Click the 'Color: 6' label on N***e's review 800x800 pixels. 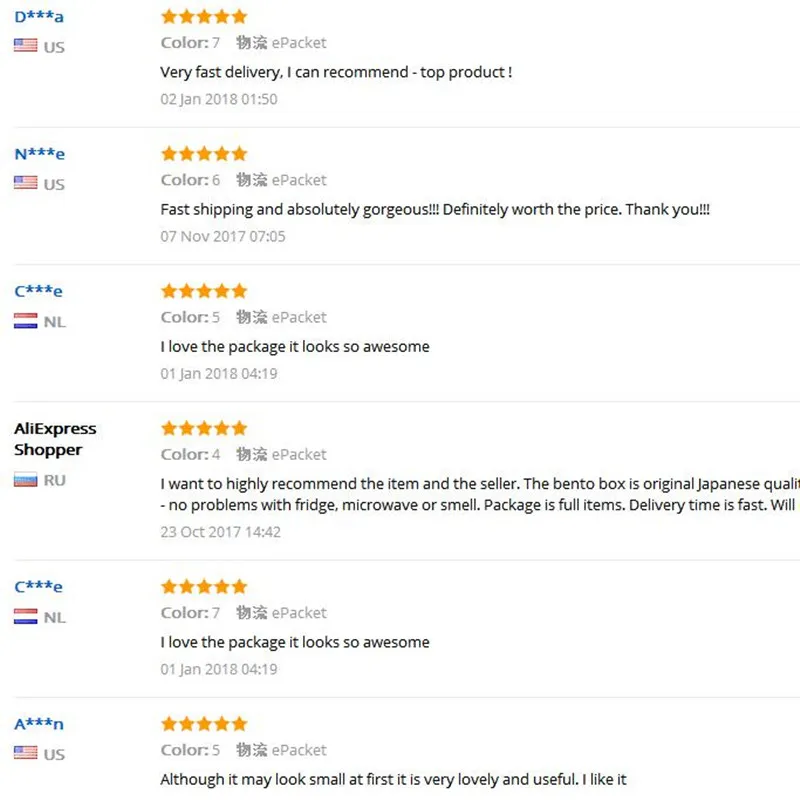190,180
